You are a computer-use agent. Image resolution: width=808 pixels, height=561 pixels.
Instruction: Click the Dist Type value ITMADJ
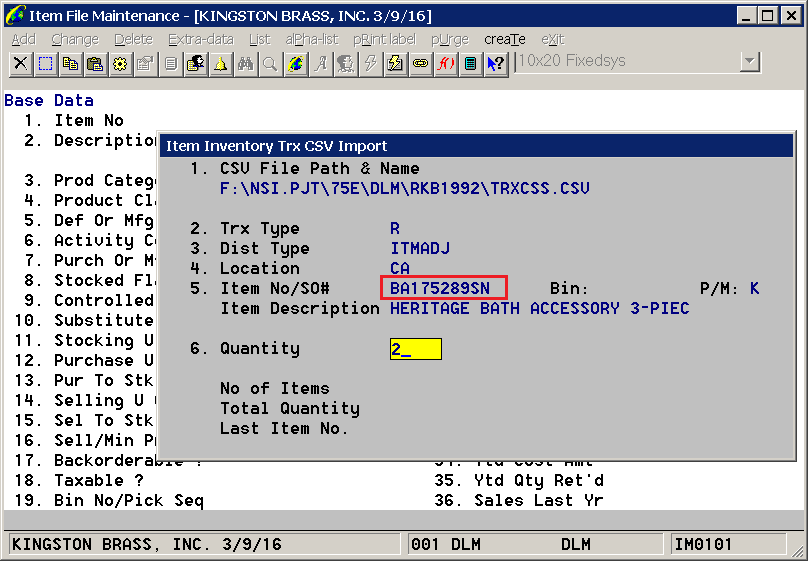(x=420, y=248)
